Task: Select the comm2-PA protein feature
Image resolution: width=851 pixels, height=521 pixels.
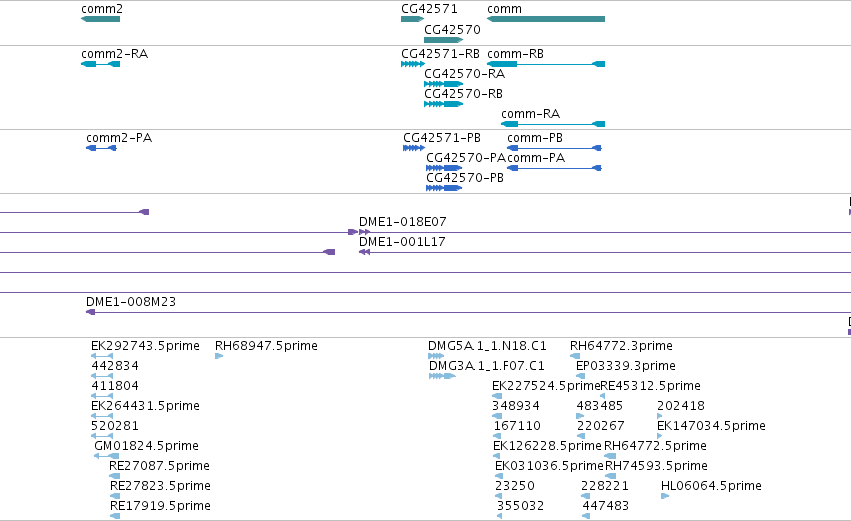Action: tap(101, 148)
